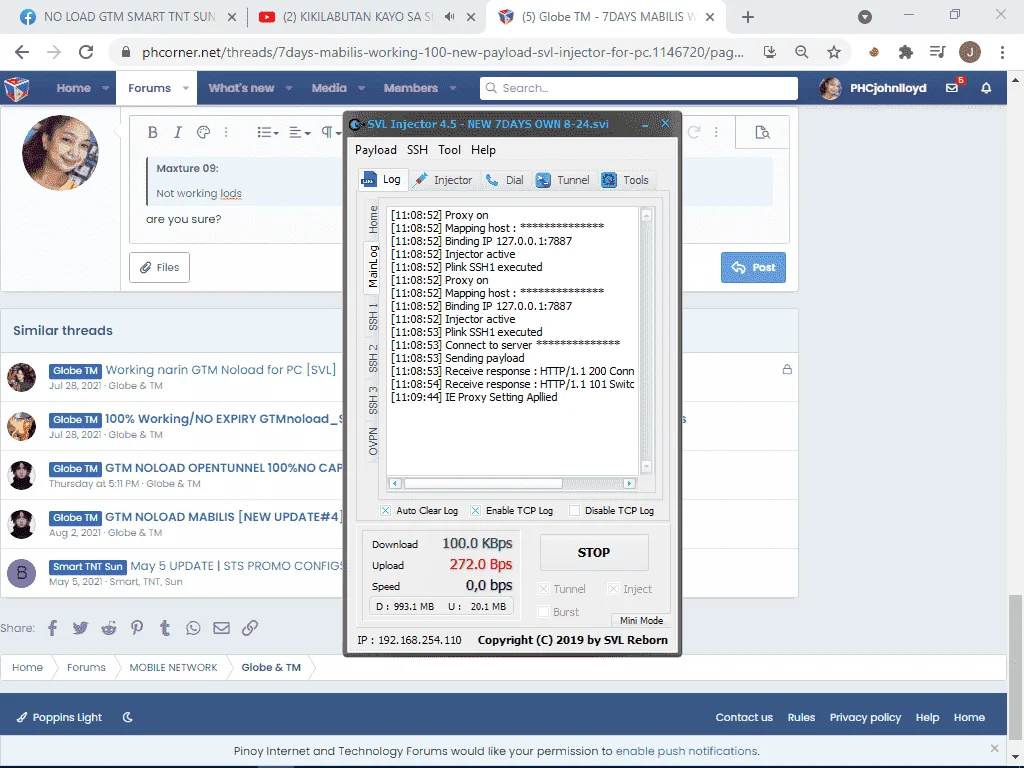Open the Payload menu in SVL Injector
This screenshot has width=1024, height=768.
point(376,150)
